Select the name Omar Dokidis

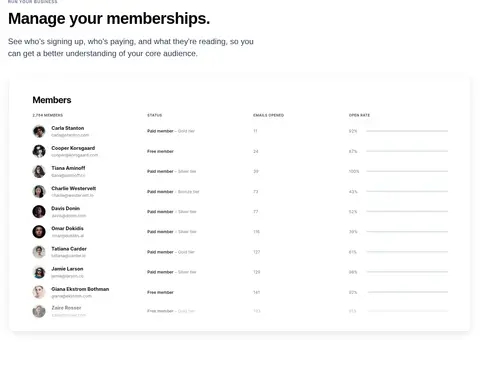coord(67,228)
